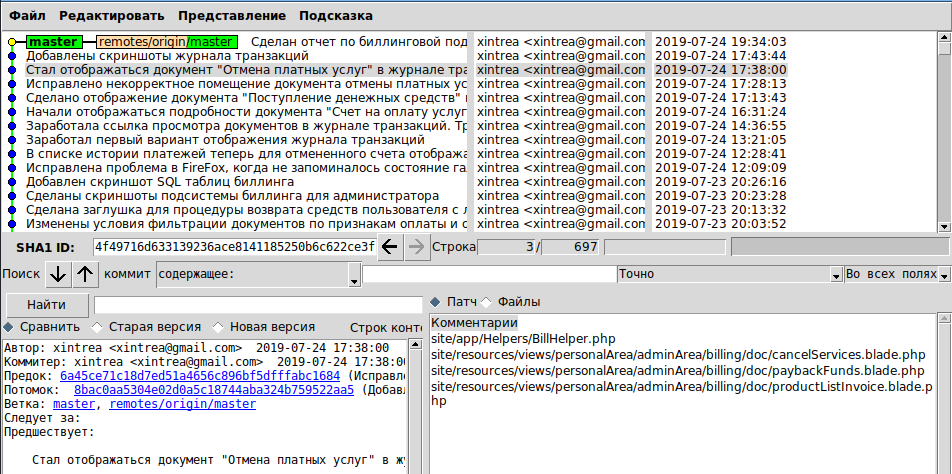Select commit 'Исправлена проблема в FireFox'

point(246,168)
